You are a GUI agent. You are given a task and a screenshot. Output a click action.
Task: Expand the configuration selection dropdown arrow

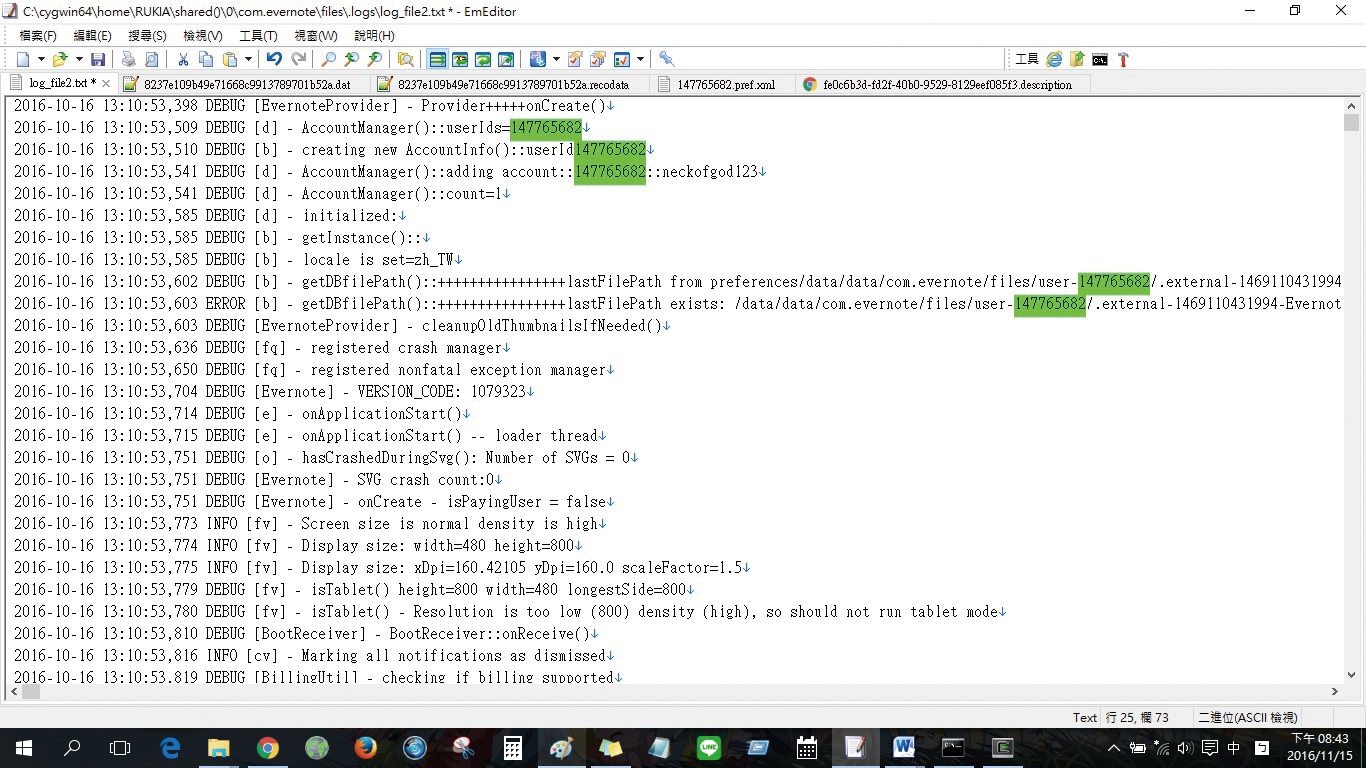[555, 59]
